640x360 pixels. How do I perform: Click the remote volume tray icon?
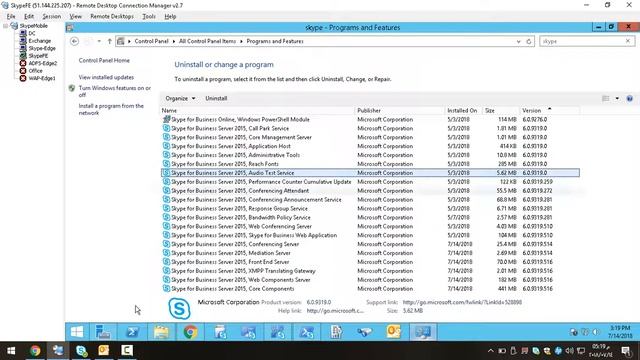(596, 332)
